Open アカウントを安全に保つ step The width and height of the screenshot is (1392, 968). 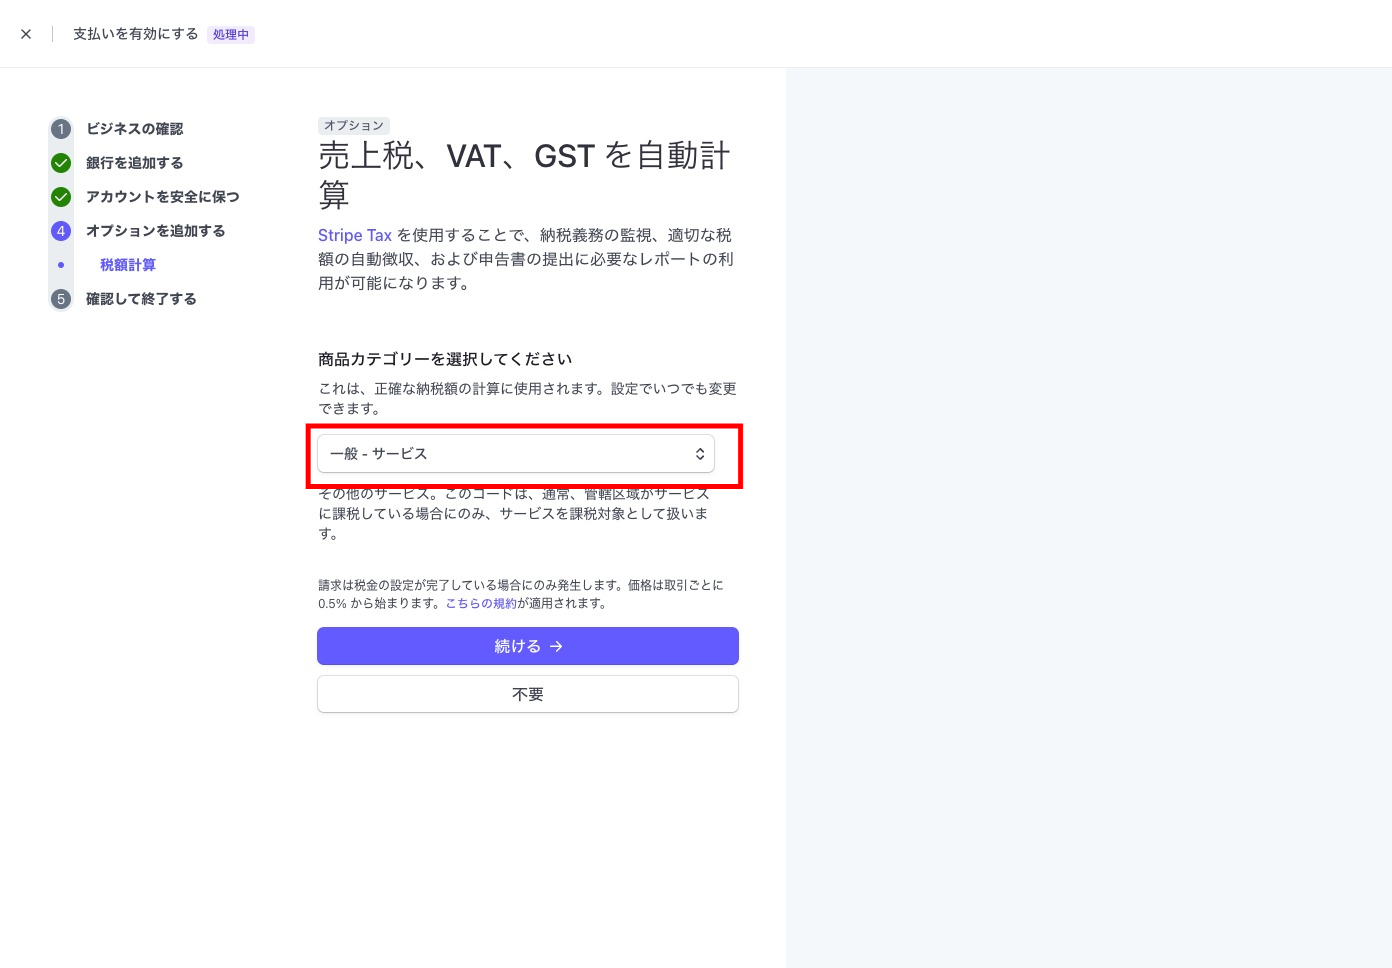coord(162,197)
